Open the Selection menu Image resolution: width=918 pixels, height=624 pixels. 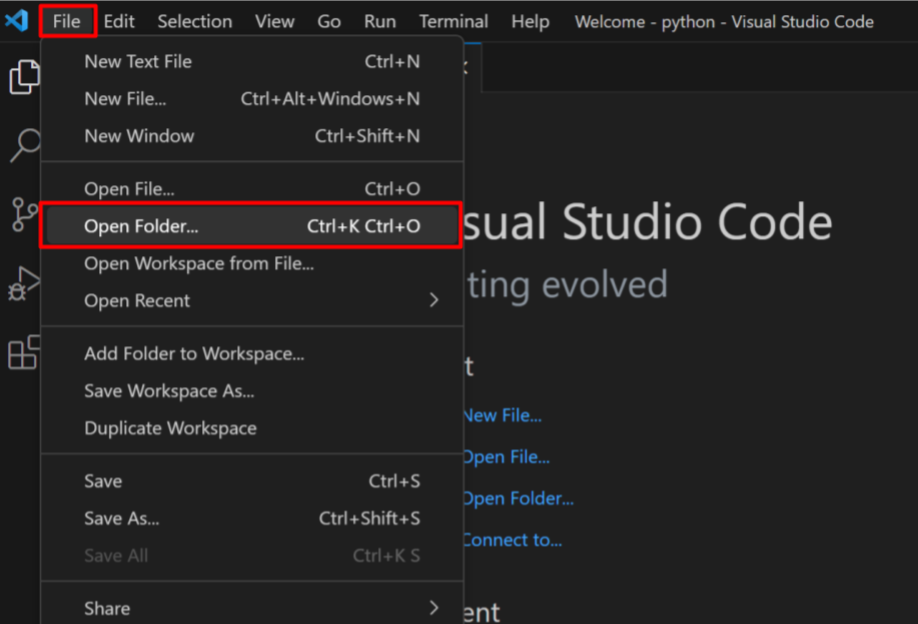tap(194, 22)
